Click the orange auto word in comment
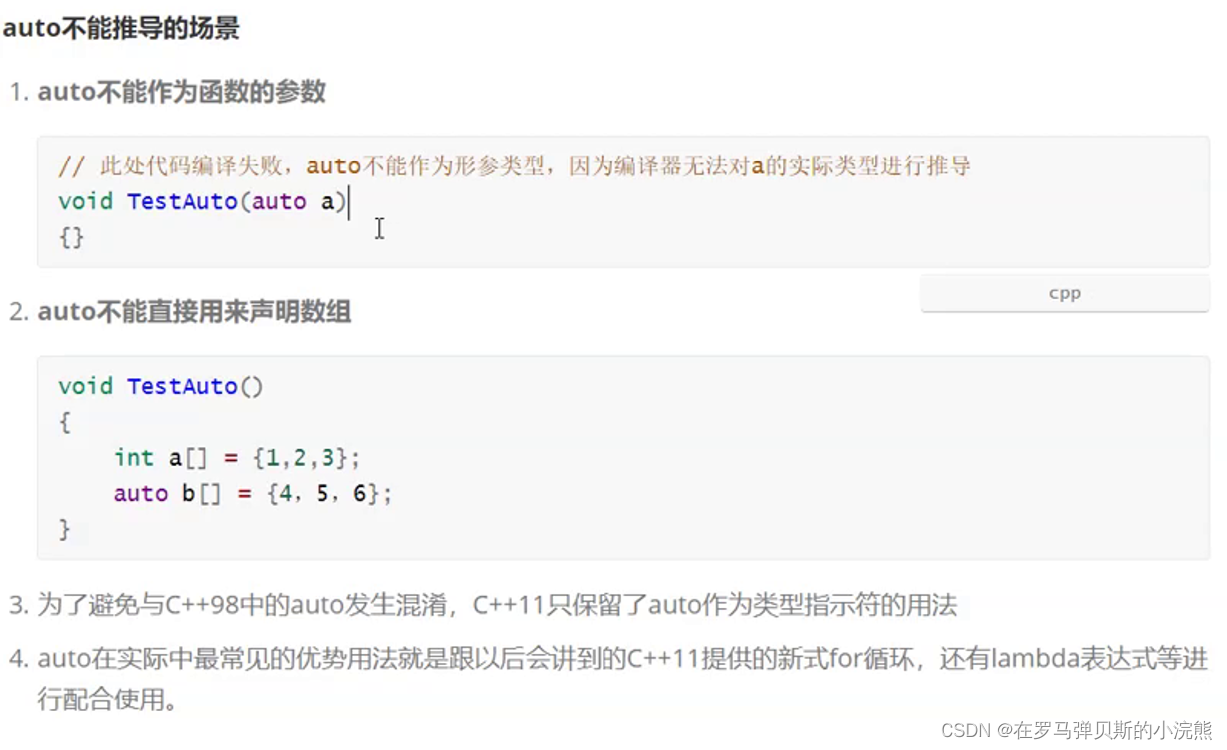Image resolution: width=1227 pixels, height=750 pixels. [x=333, y=167]
